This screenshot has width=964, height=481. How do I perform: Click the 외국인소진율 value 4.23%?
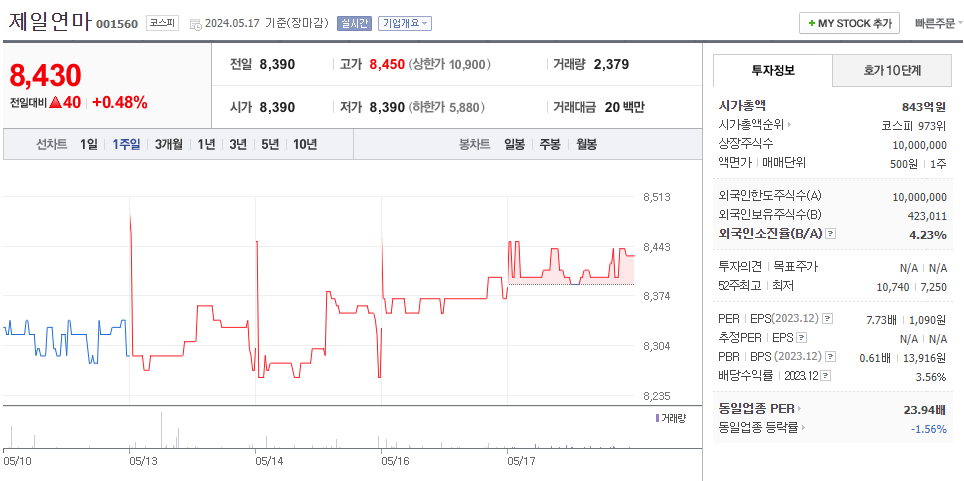pyautogui.click(x=928, y=234)
